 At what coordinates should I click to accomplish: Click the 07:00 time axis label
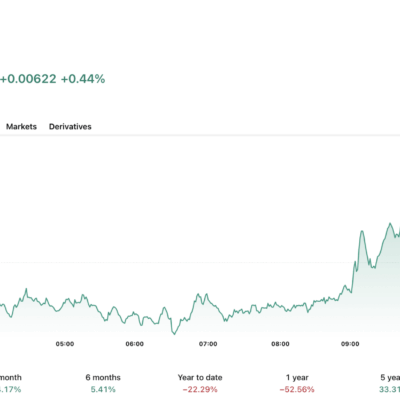(x=208, y=344)
